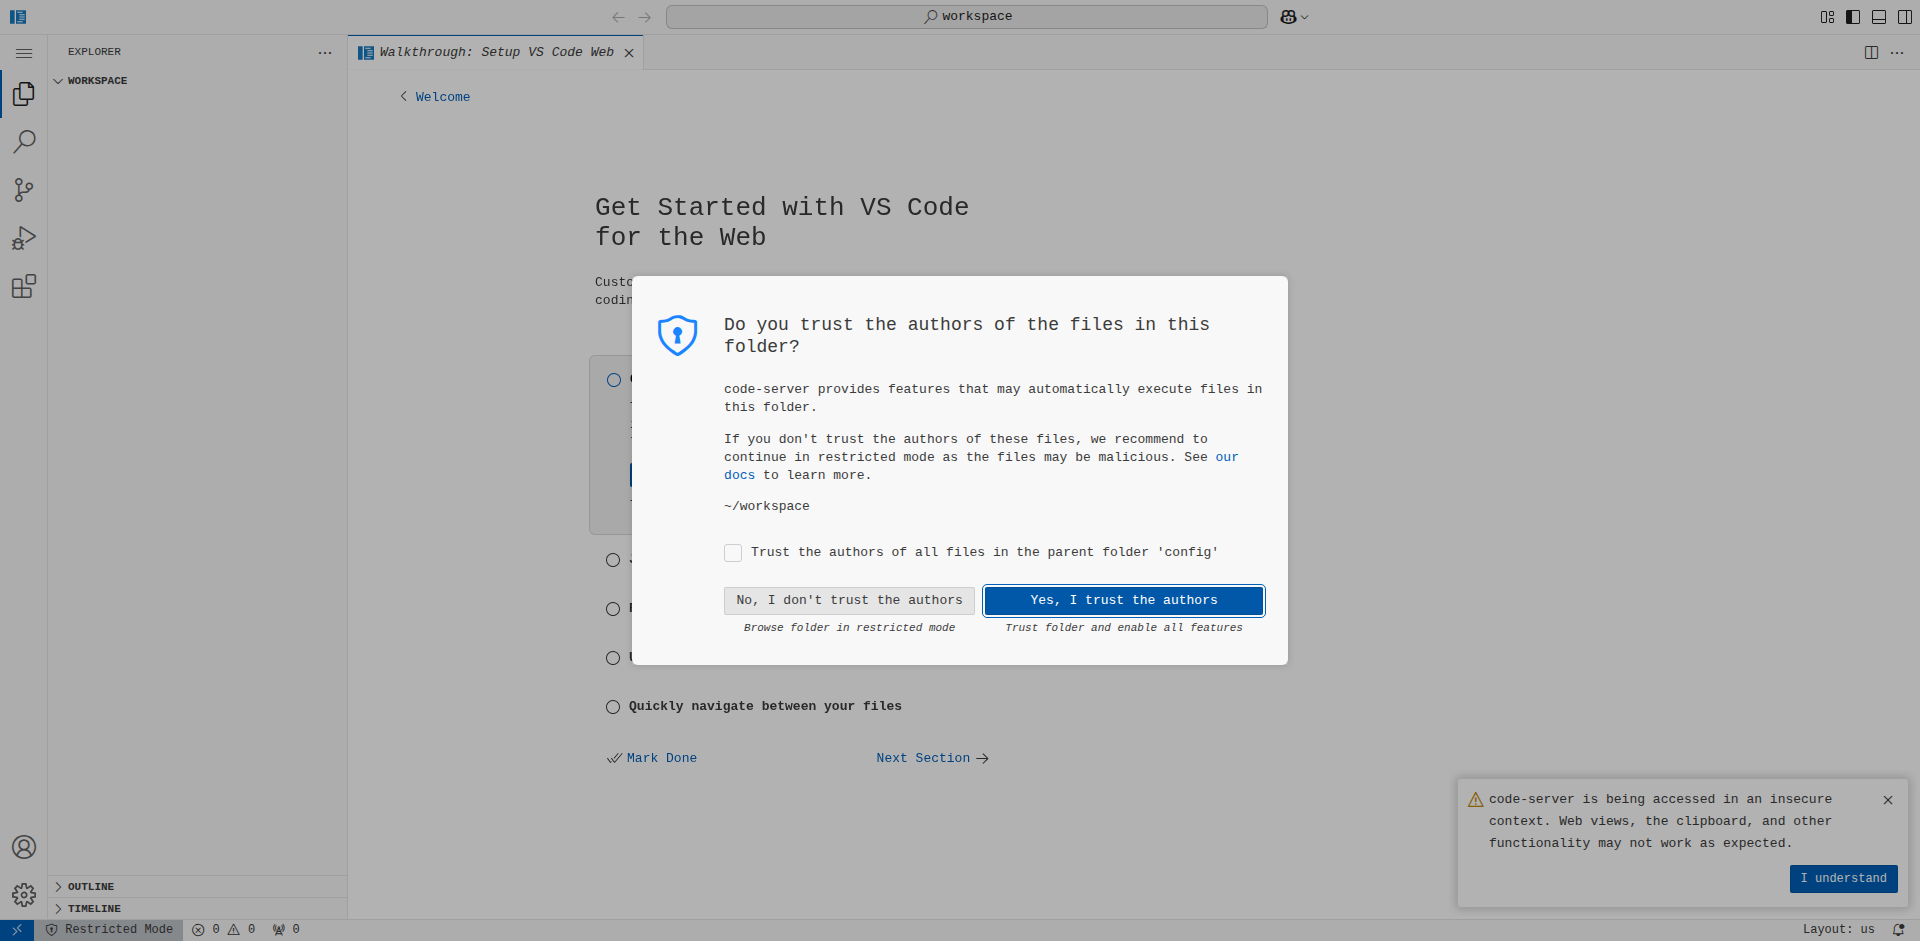This screenshot has height=941, width=1920.
Task: Click Quickly navigate between your files text
Action: pos(765,707)
